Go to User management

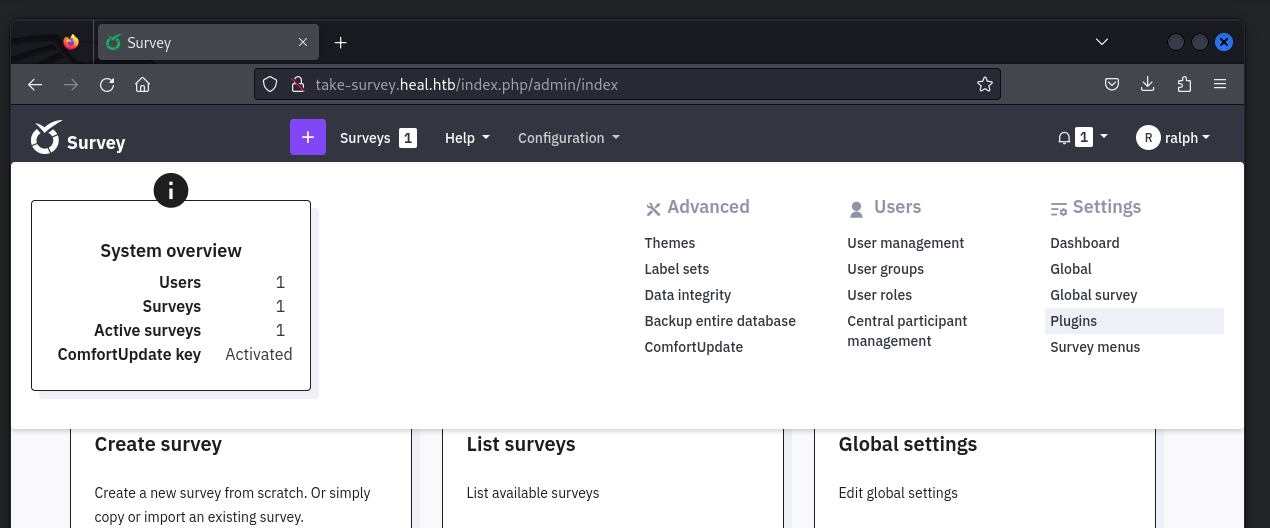click(x=905, y=243)
